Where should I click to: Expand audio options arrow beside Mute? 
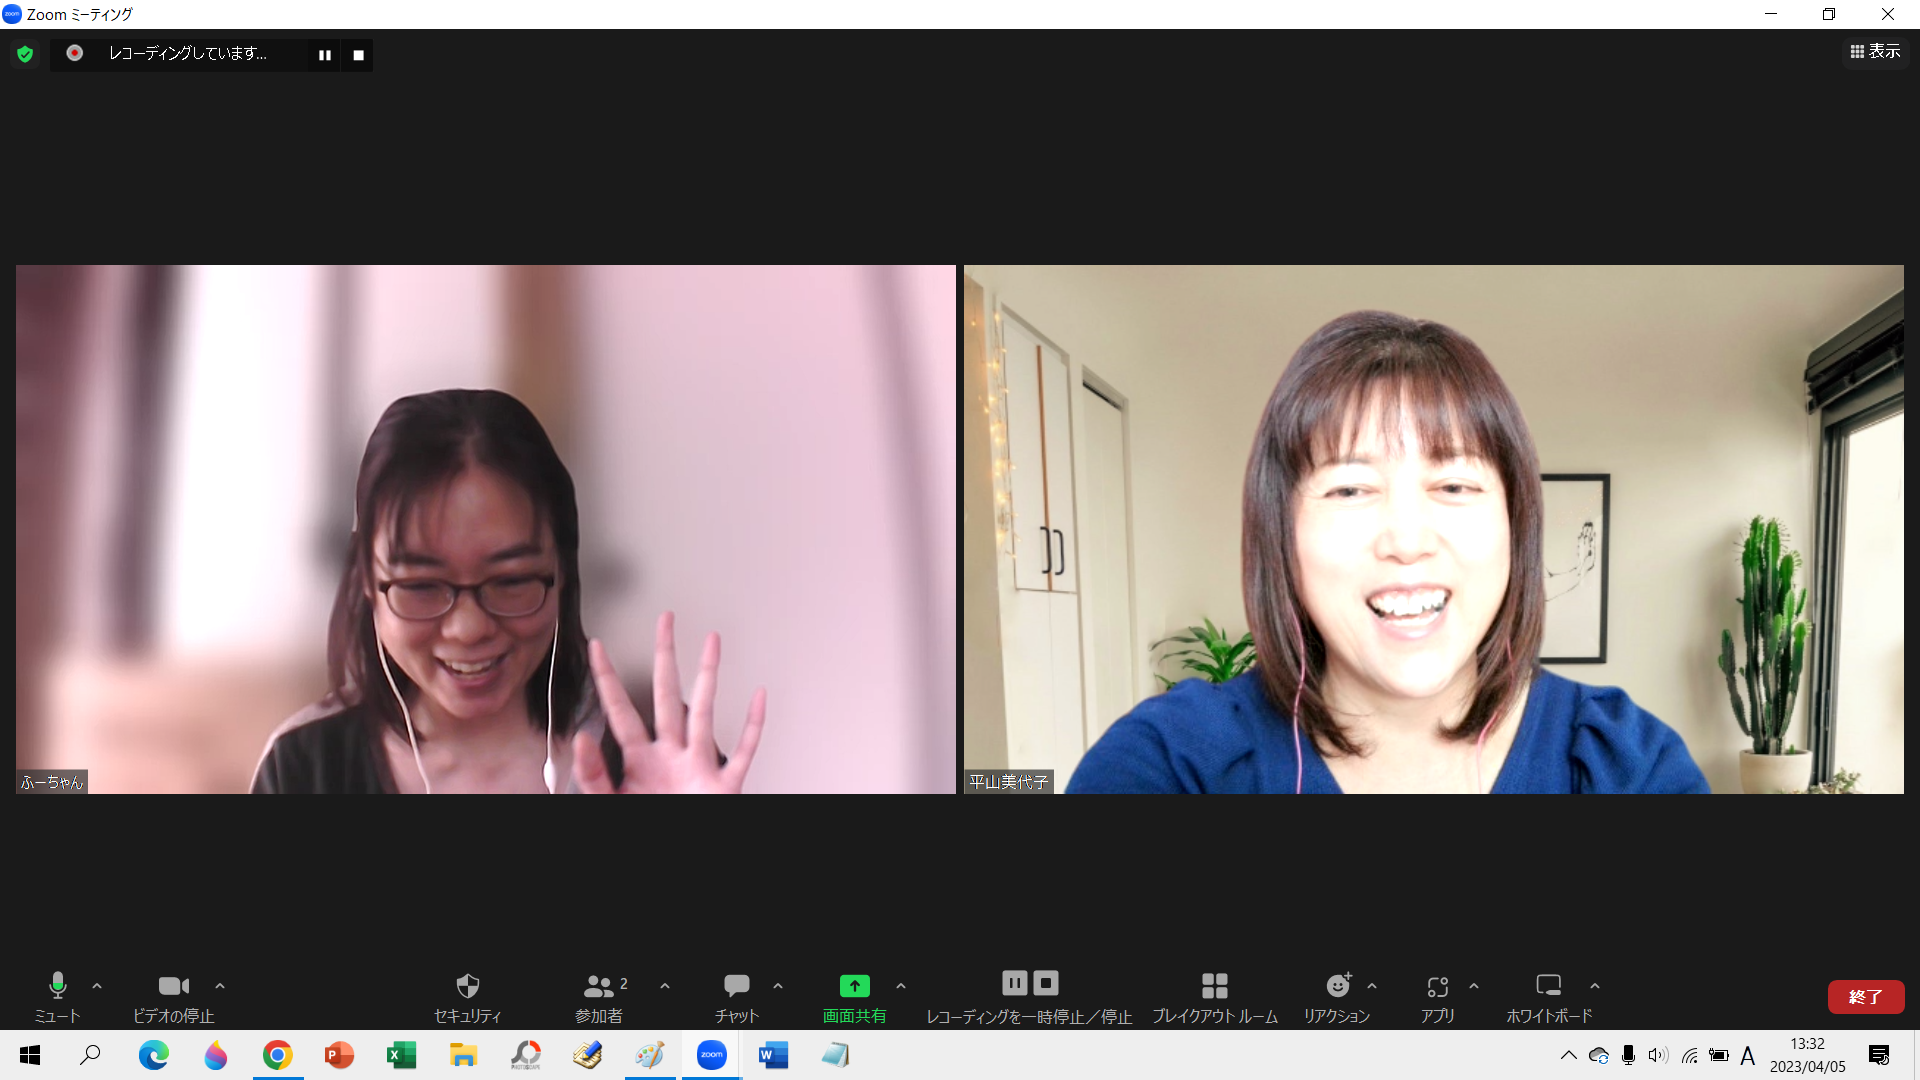[97, 986]
